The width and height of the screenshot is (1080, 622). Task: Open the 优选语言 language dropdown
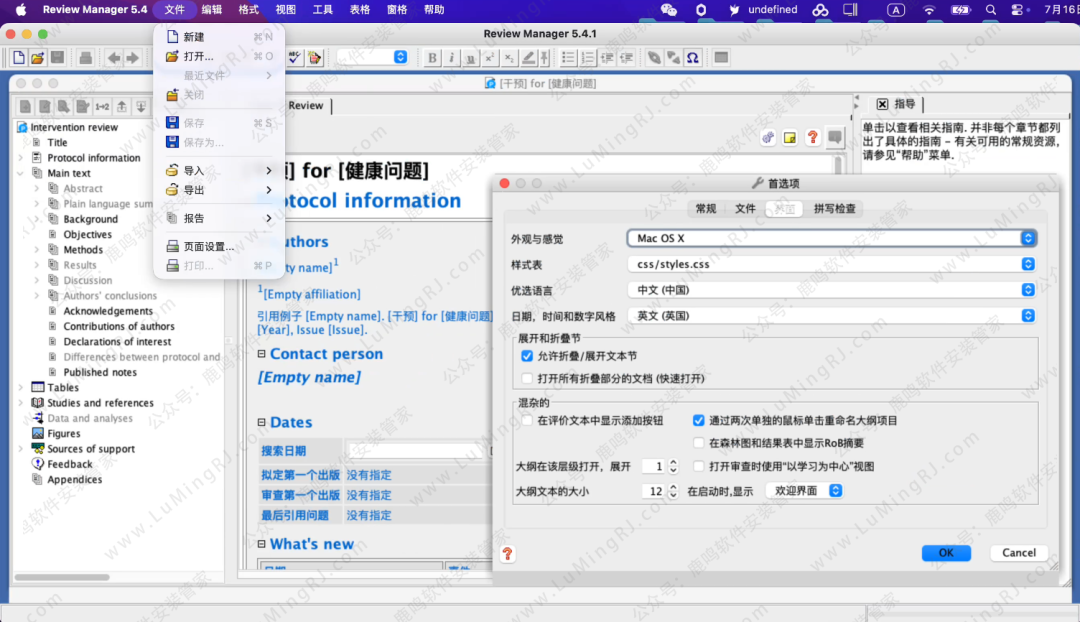(831, 290)
